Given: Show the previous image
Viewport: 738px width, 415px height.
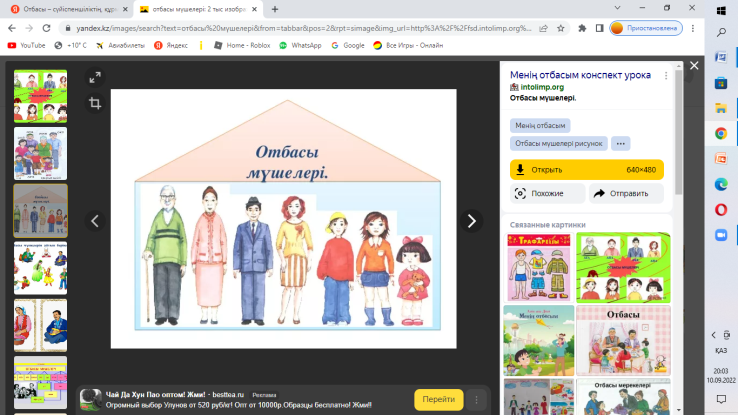Looking at the screenshot, I should point(95,221).
